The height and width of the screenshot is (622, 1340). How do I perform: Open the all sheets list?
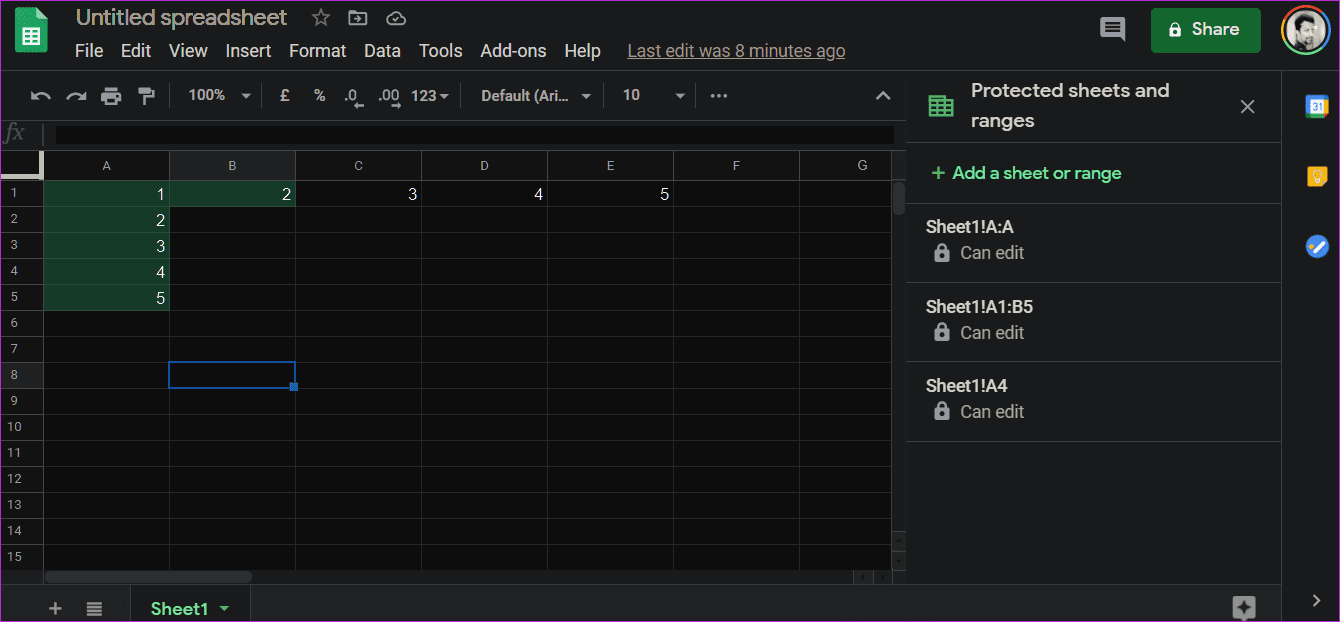(94, 608)
